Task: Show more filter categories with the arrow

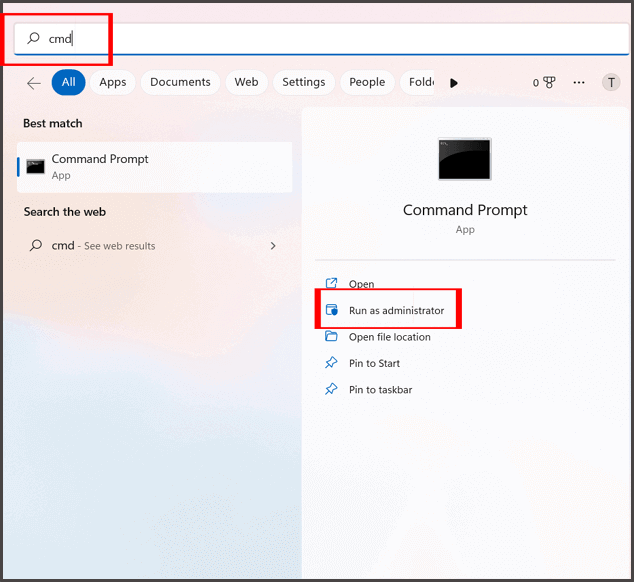Action: pyautogui.click(x=454, y=83)
